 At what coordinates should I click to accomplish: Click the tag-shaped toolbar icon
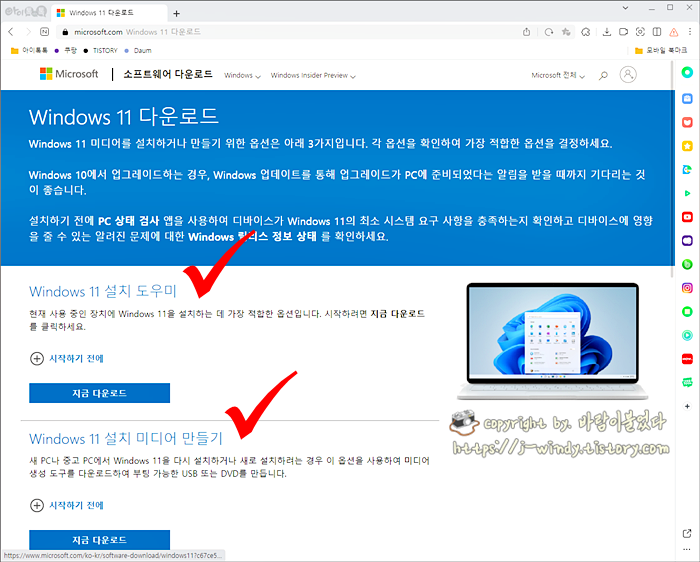tap(623, 32)
